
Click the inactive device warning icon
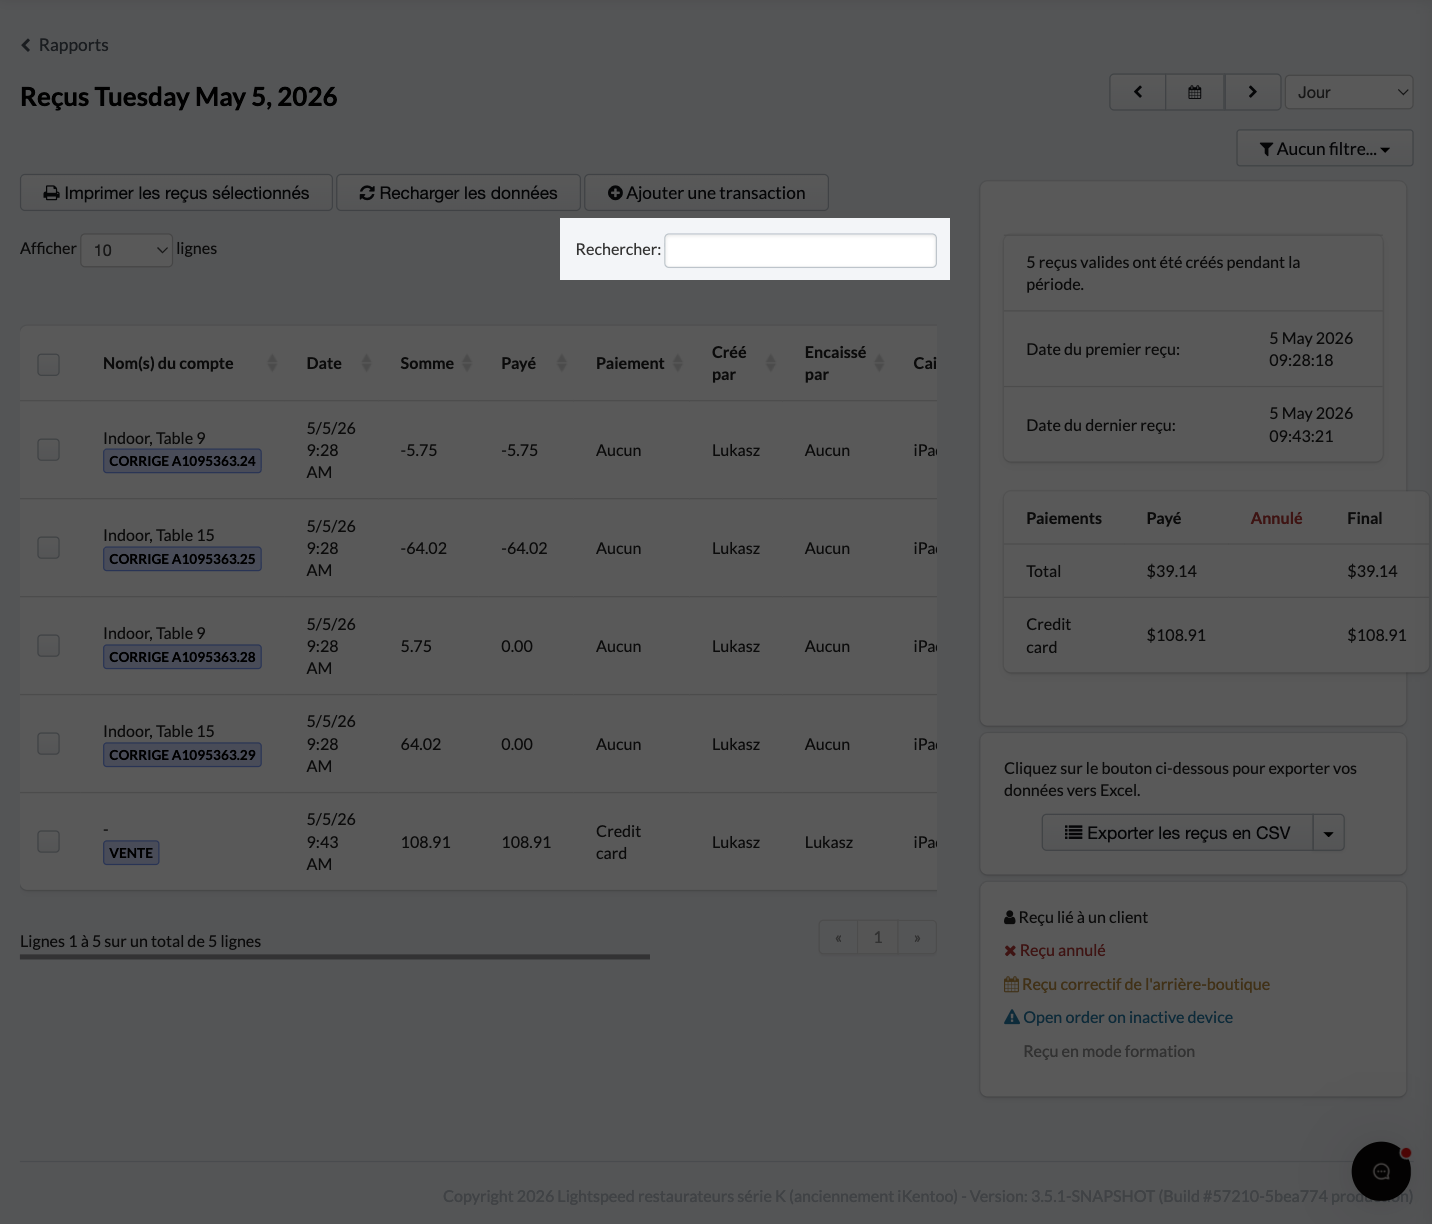1012,1017
